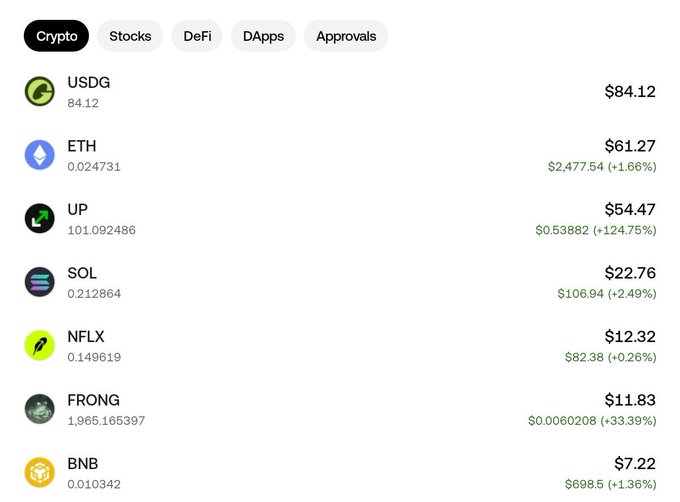The image size is (680, 502).
Task: Click the $61.27 ETH value
Action: click(630, 146)
